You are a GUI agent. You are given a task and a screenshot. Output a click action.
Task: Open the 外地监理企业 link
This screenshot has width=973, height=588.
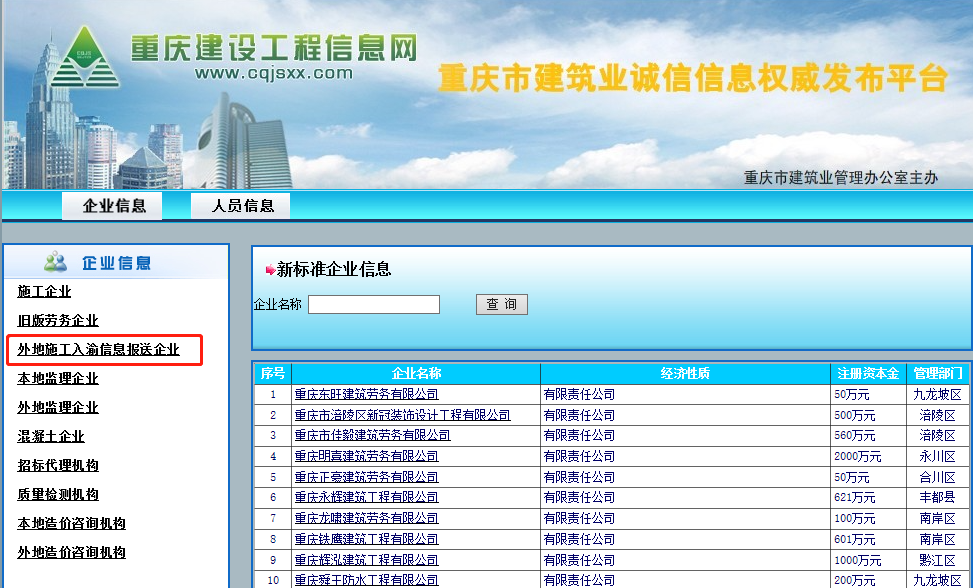[58, 408]
